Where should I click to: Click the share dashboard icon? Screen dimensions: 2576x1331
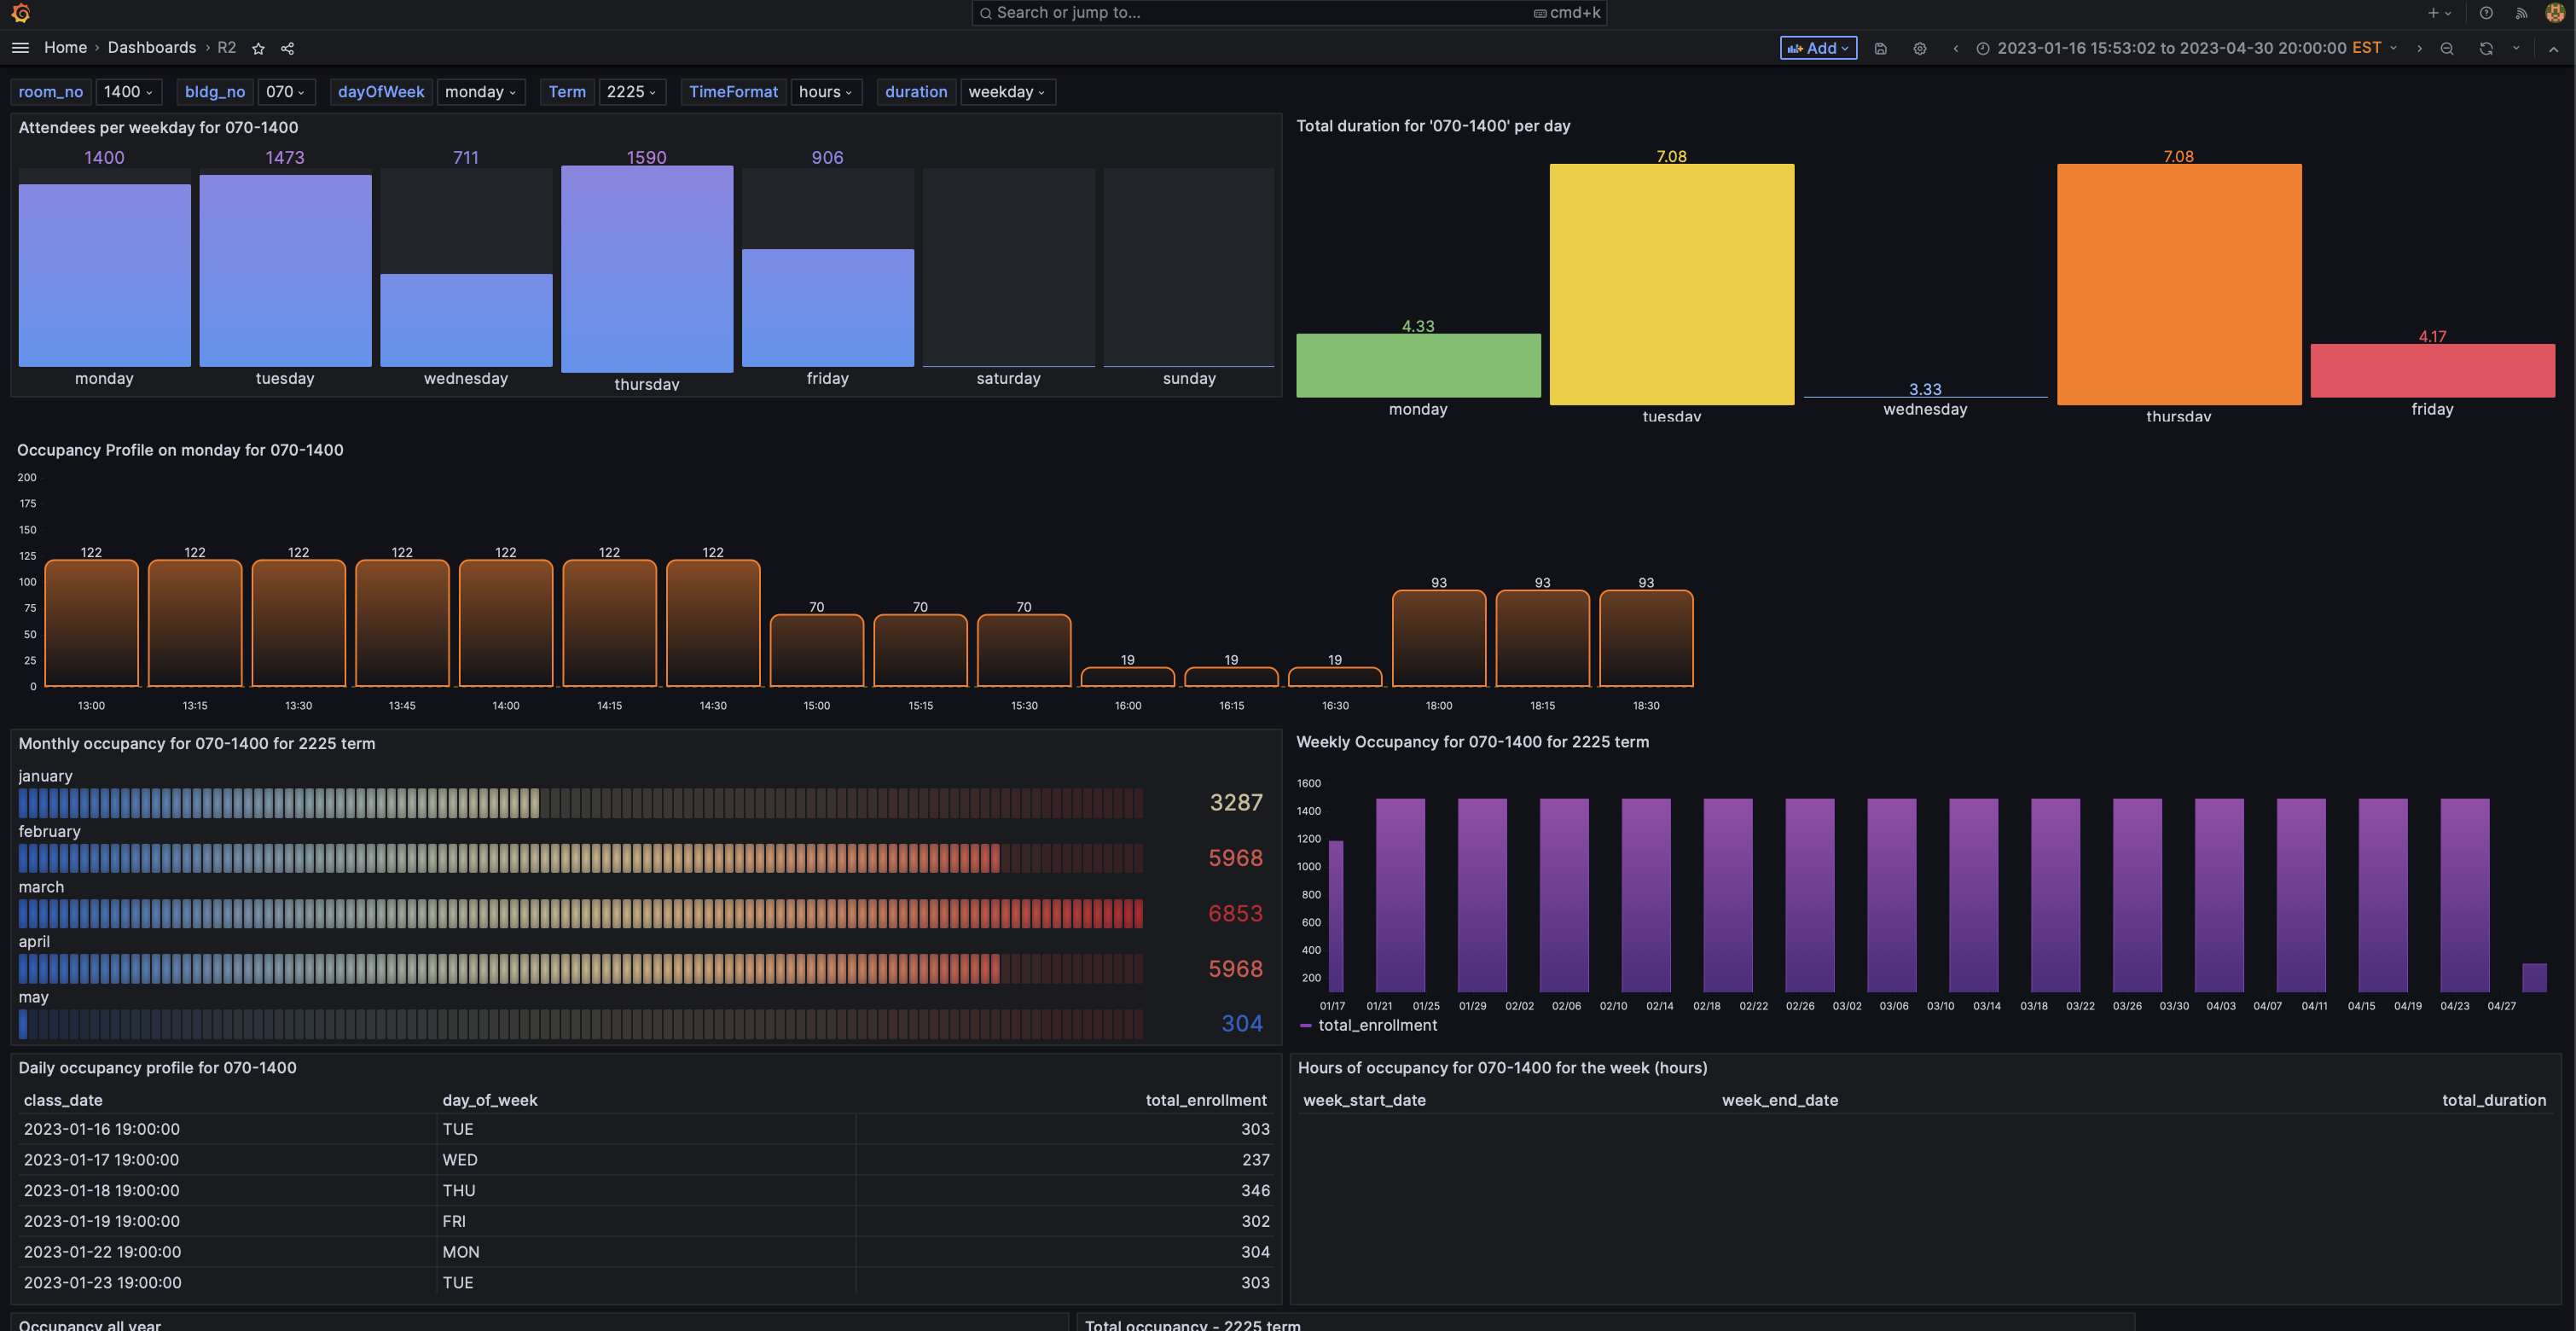(287, 48)
